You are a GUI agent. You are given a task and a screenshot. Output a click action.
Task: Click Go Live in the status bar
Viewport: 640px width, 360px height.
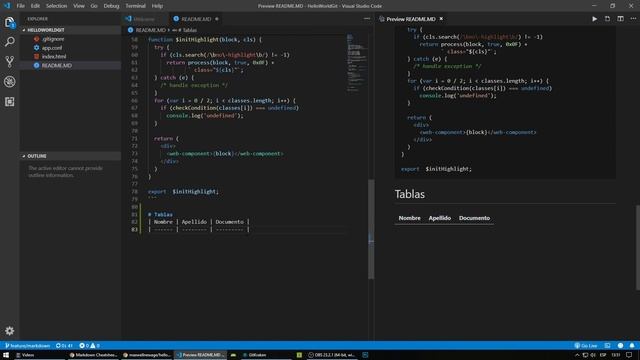tap(586, 346)
